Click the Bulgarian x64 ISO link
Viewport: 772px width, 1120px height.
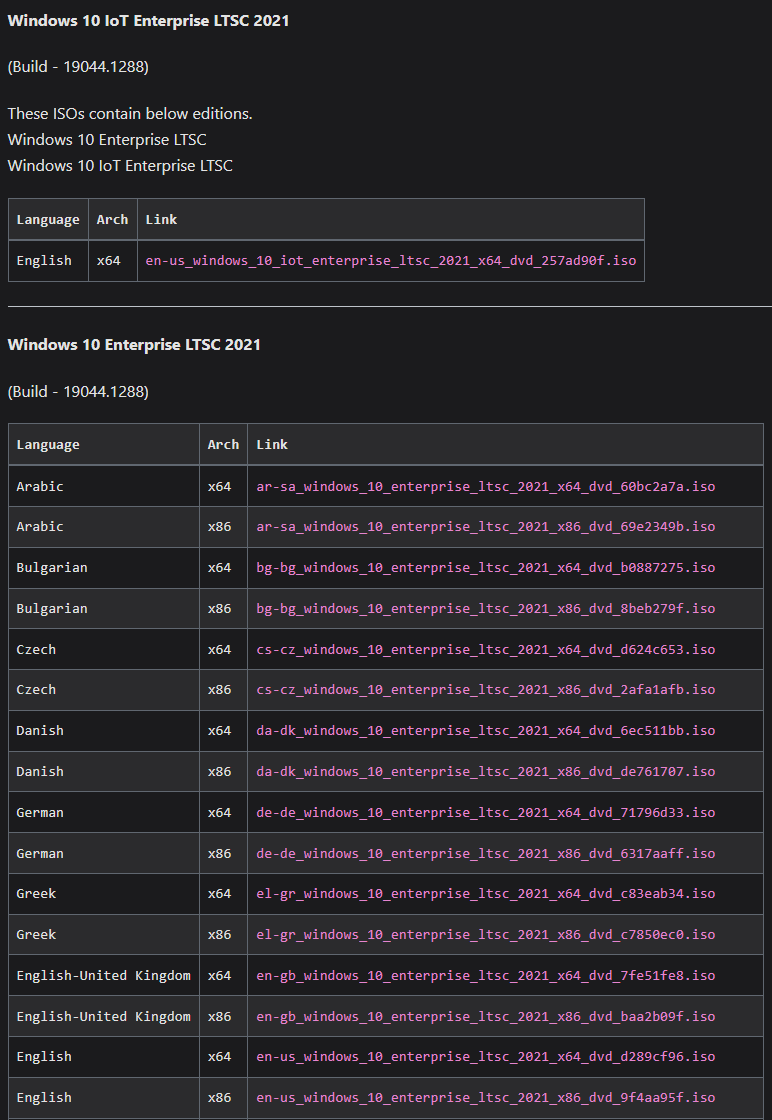[485, 568]
